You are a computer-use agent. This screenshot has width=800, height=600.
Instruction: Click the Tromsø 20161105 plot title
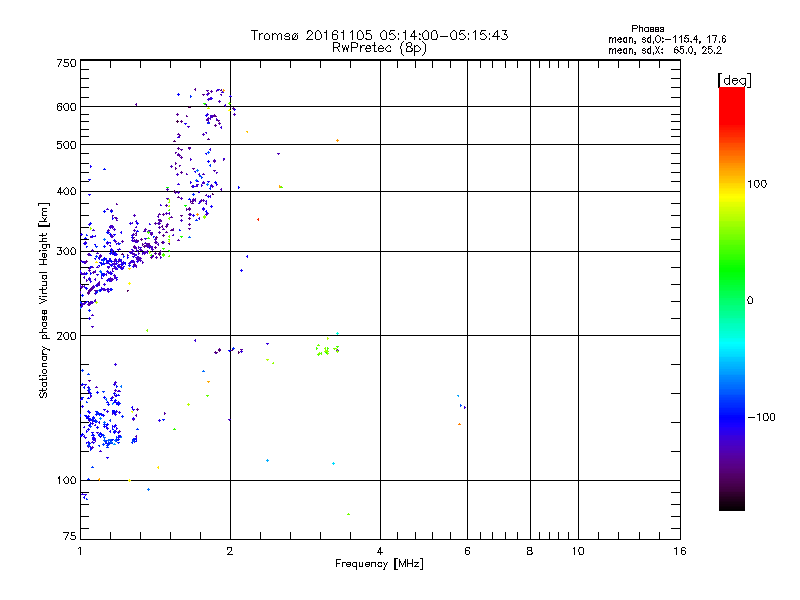click(380, 35)
